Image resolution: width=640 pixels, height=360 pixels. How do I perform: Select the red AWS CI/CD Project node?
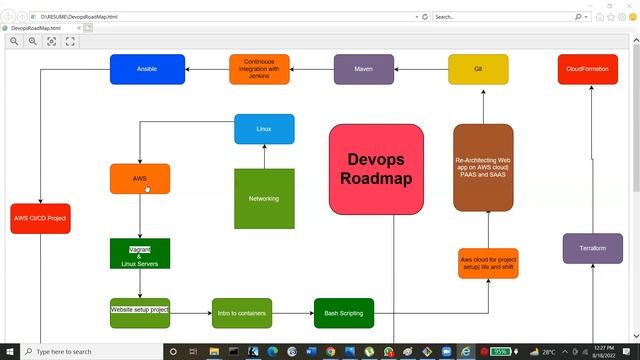click(40, 218)
